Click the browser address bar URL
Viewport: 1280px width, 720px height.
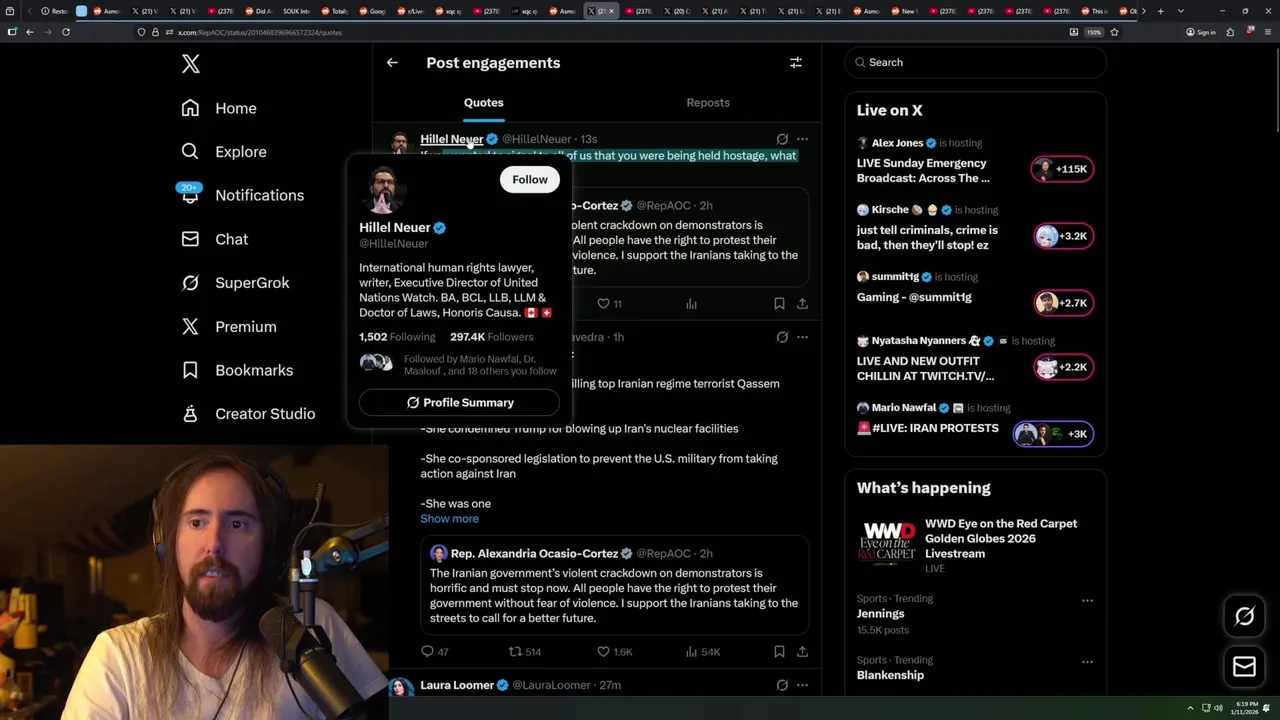(x=260, y=32)
